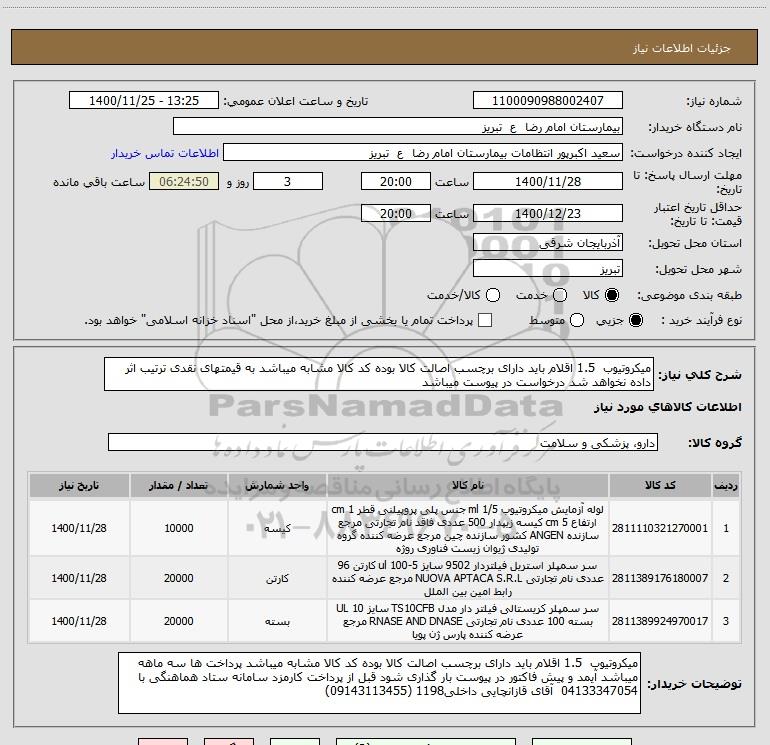The height and width of the screenshot is (745, 770).
Task: Click the response deadline date 1400/11/28 field
Action: [548, 181]
